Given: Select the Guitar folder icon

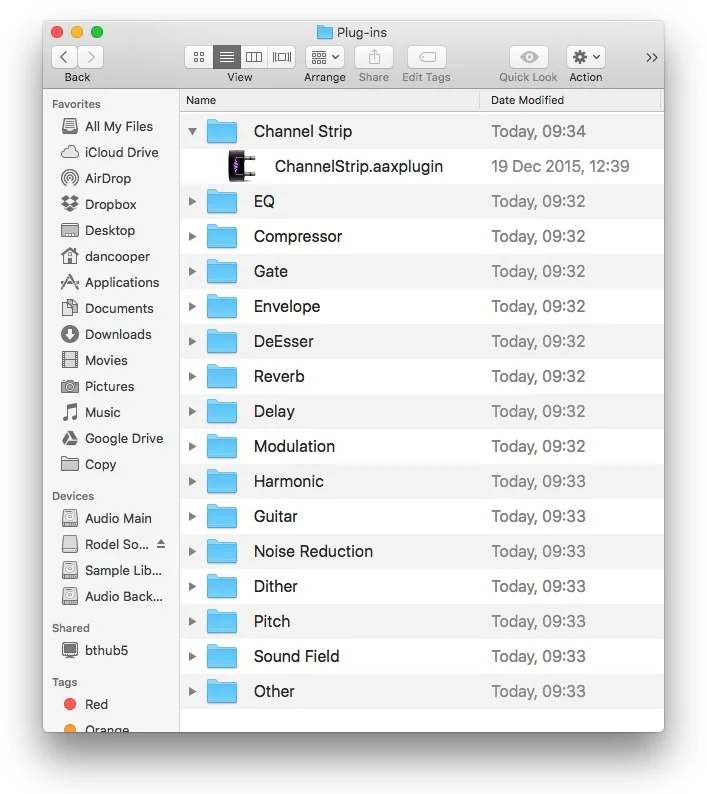Looking at the screenshot, I should [222, 515].
